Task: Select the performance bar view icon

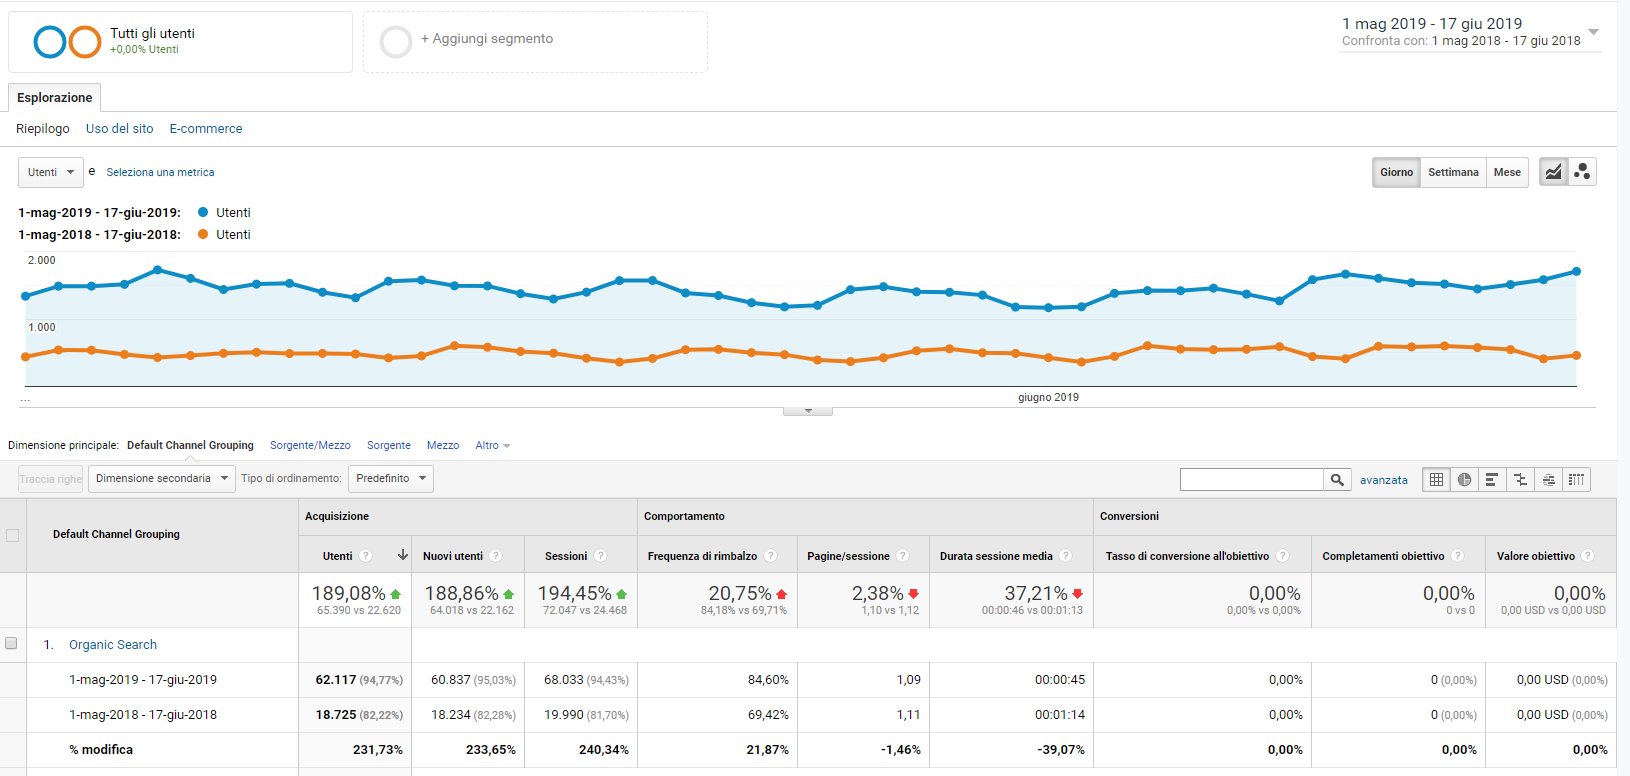Action: tap(1492, 480)
